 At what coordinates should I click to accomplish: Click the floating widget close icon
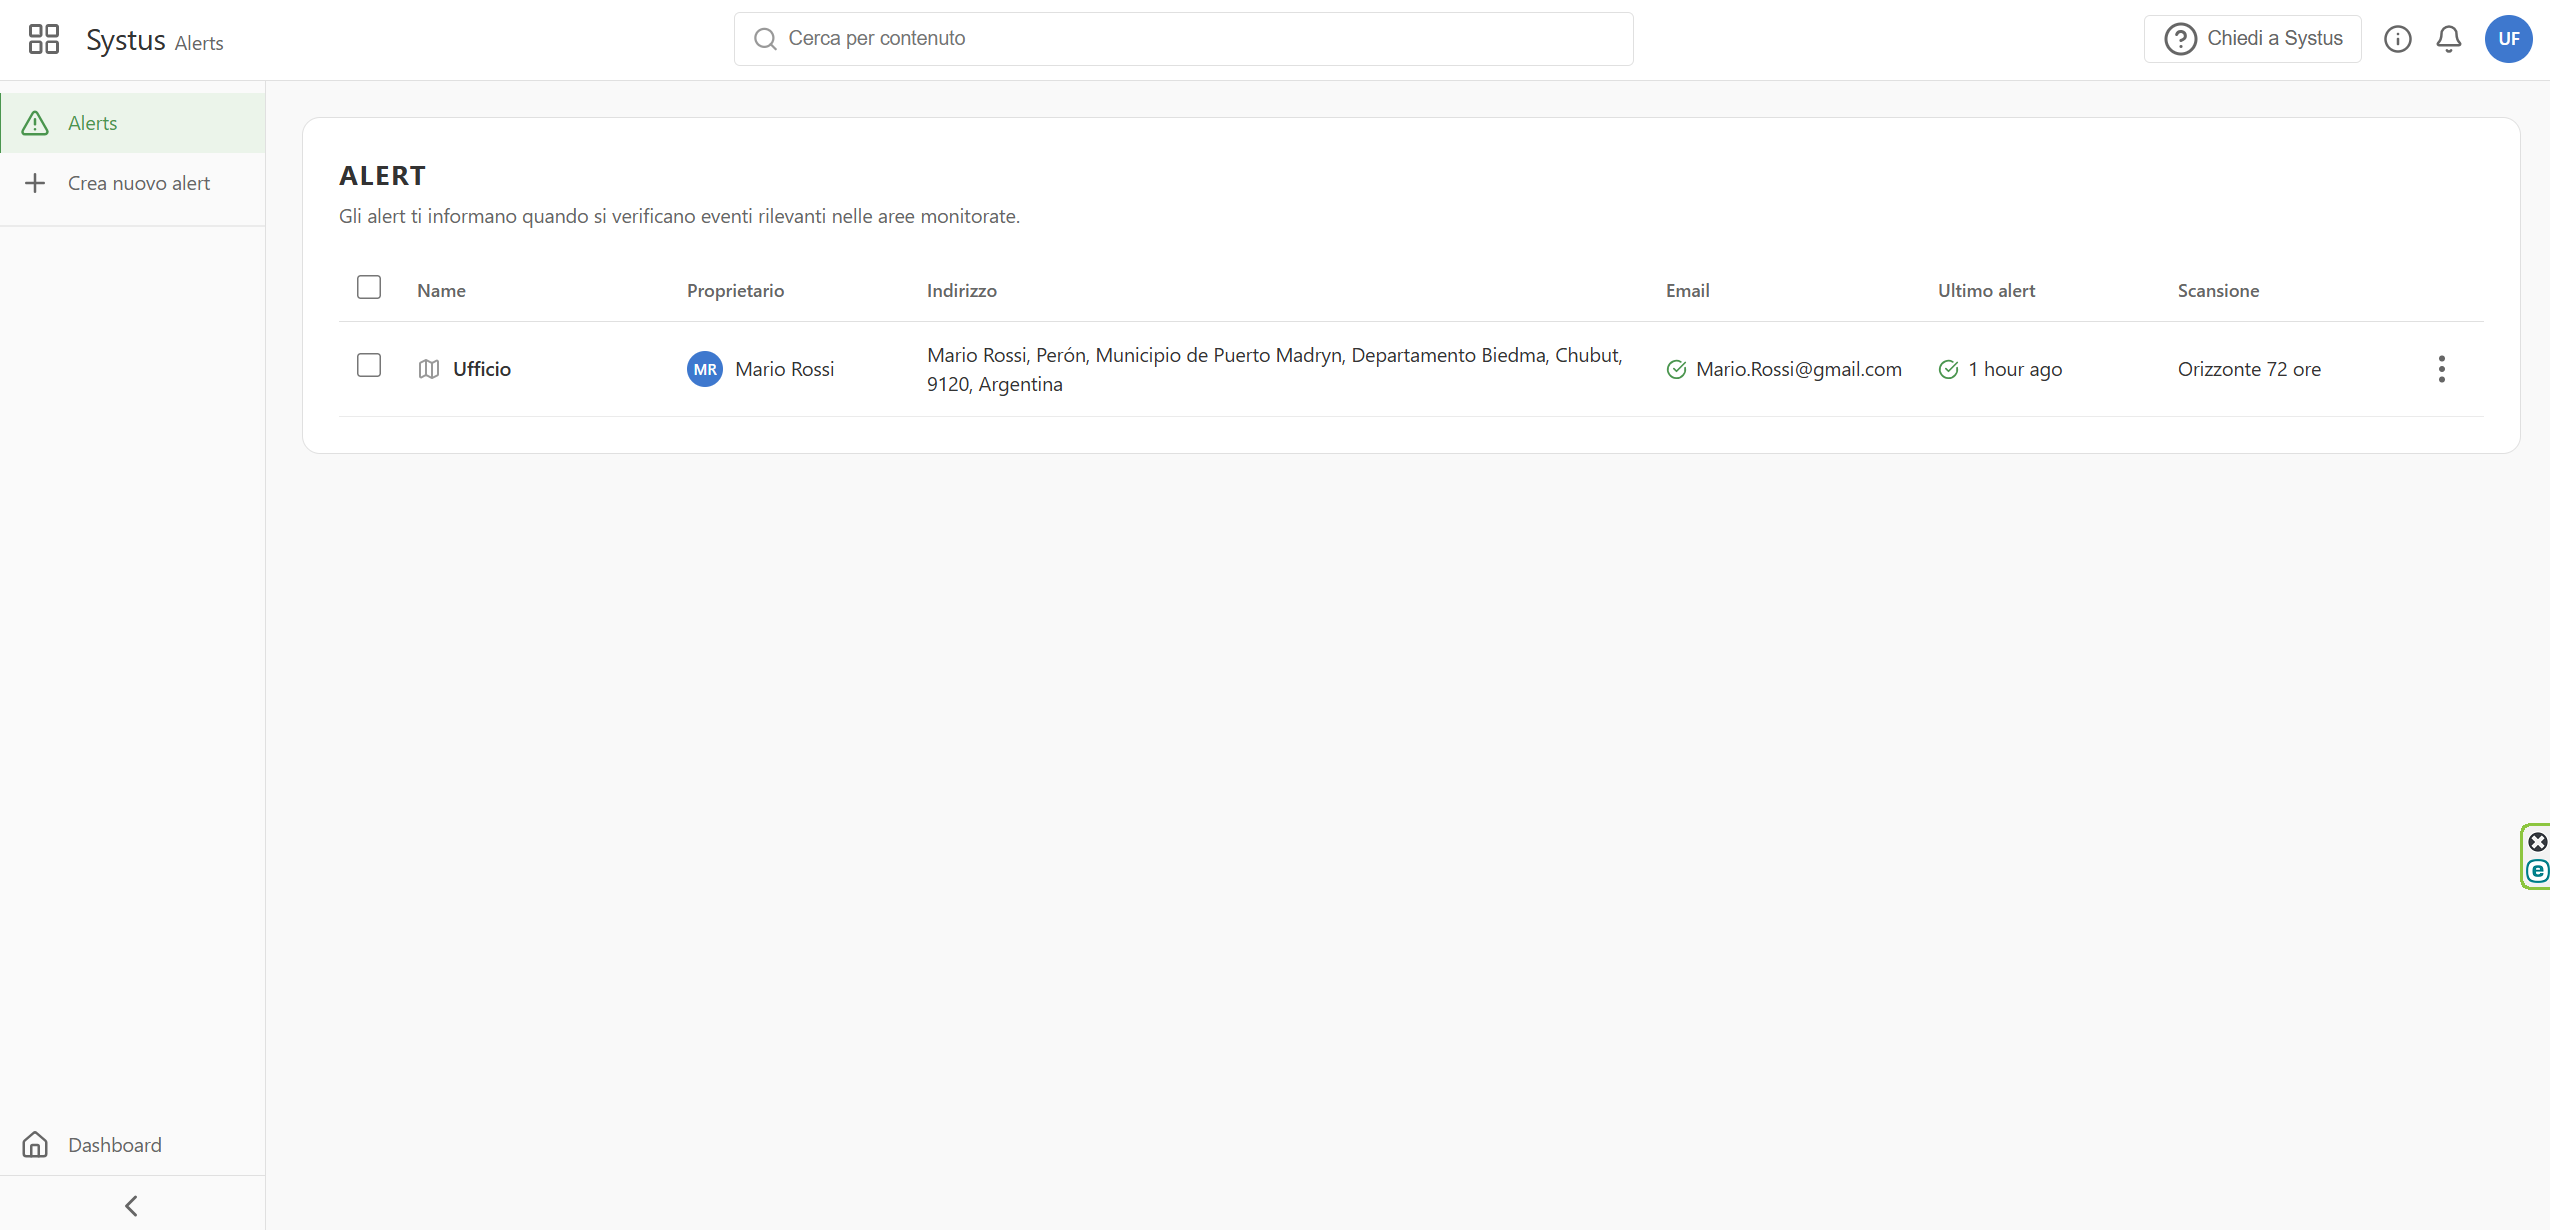[2538, 842]
